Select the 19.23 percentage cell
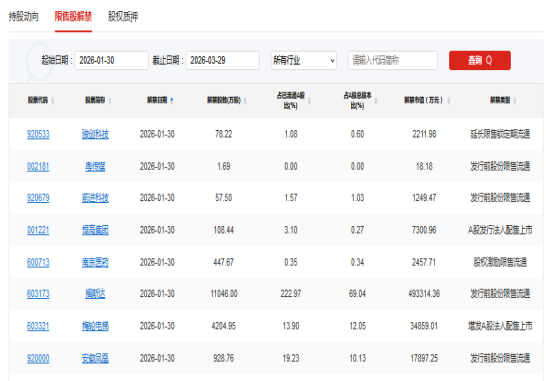The width and height of the screenshot is (555, 381). [x=291, y=358]
